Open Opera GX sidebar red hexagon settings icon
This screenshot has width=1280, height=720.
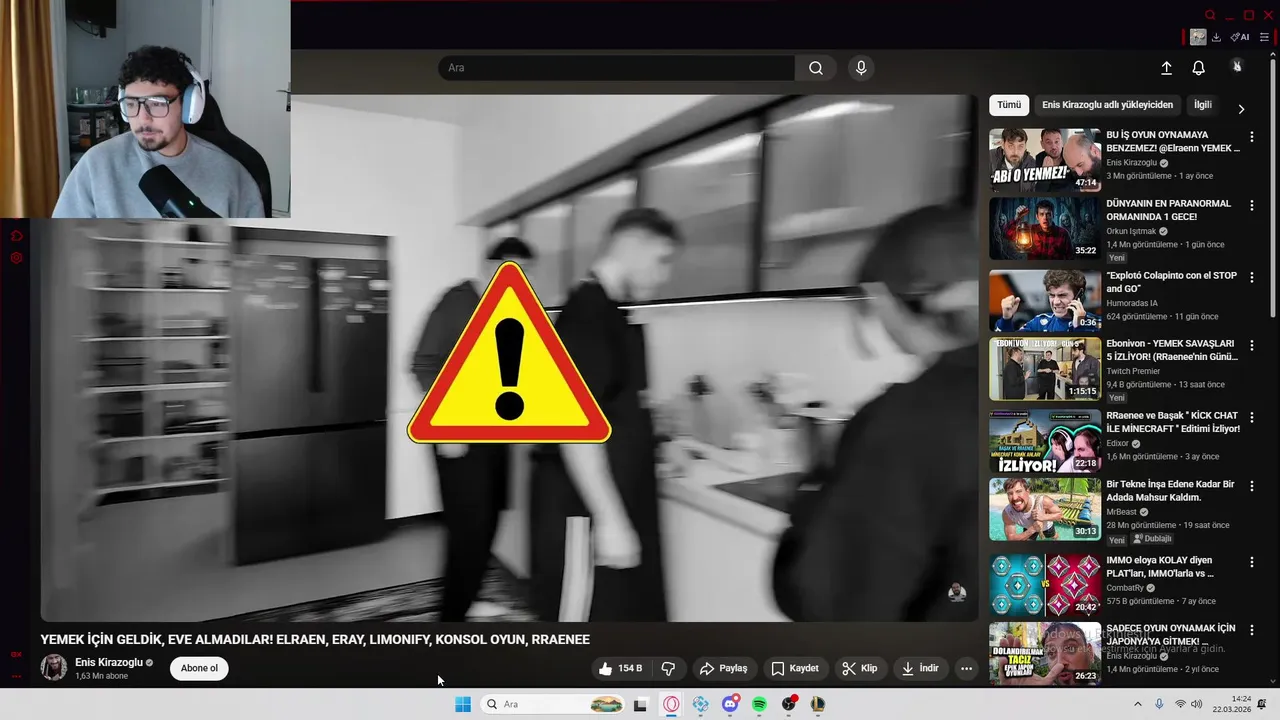click(16, 258)
